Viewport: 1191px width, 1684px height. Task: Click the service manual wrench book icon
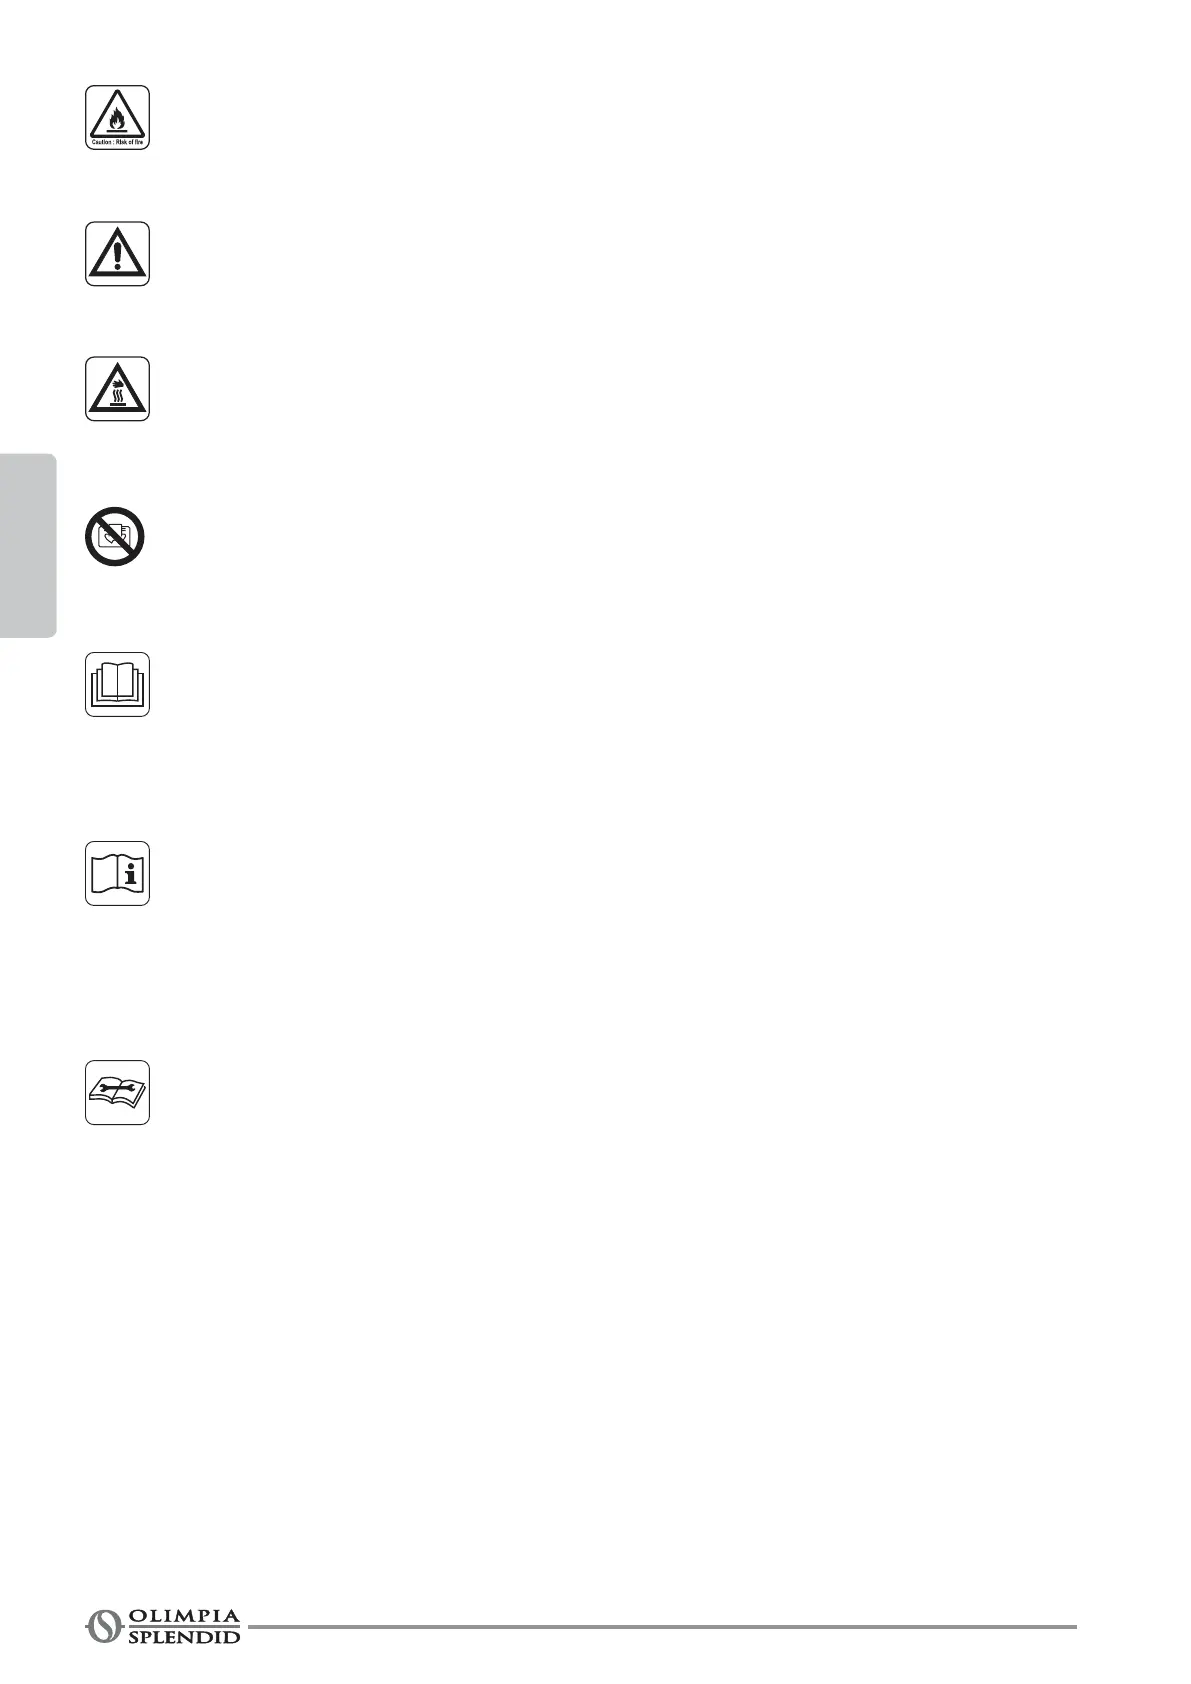point(117,1092)
